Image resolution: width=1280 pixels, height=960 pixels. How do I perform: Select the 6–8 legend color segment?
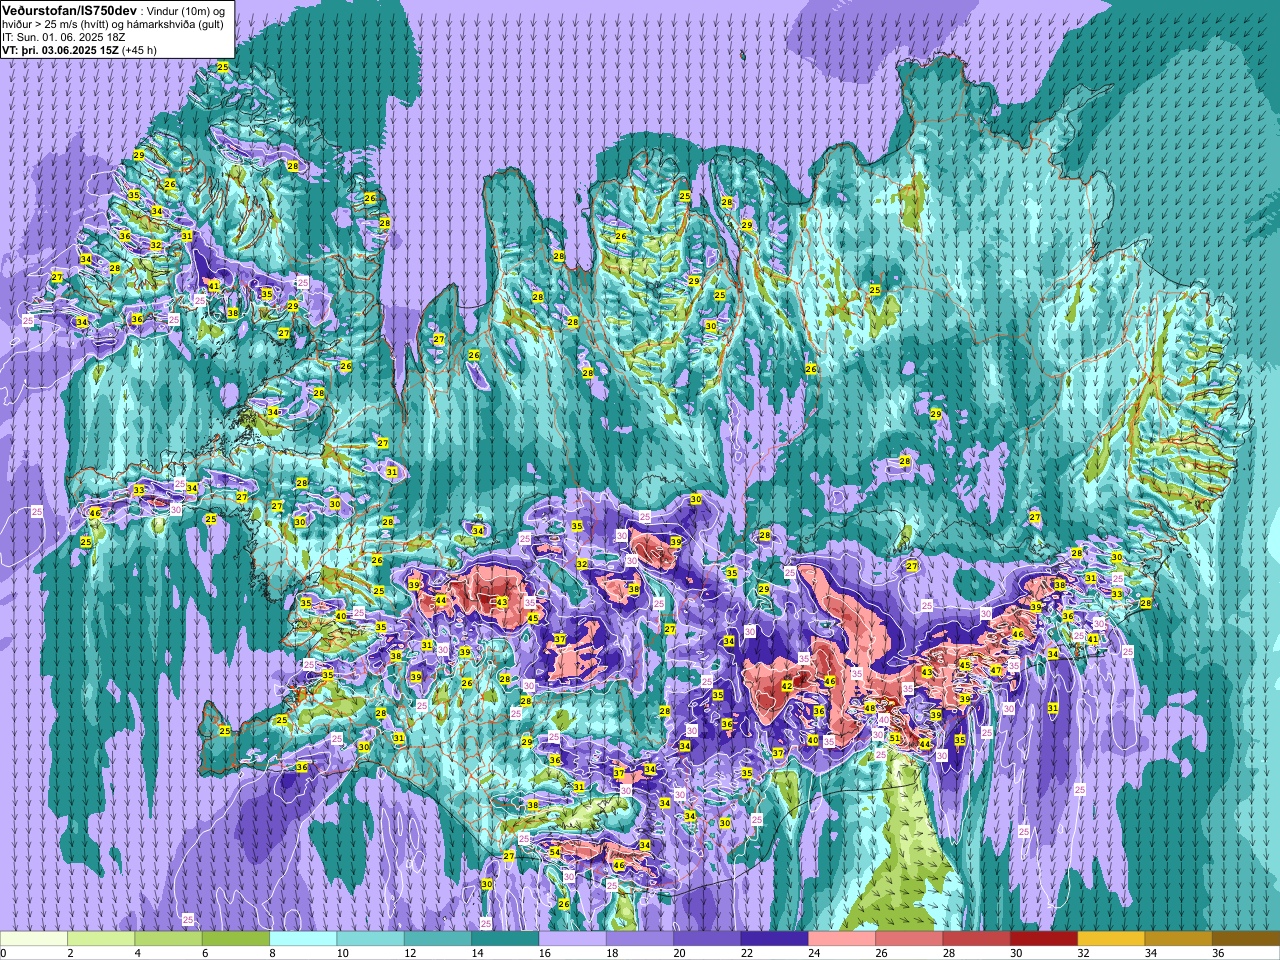(236, 939)
